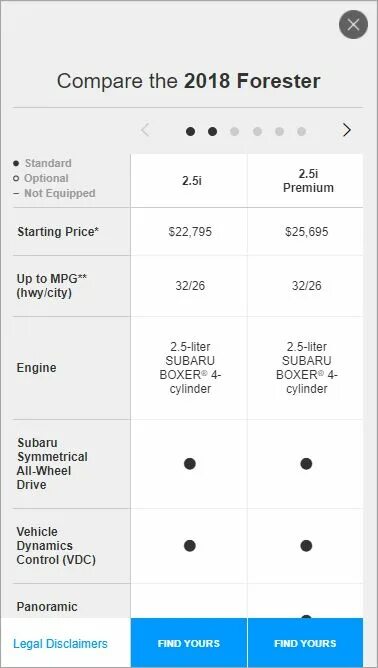Click the 2.5i Premium VDC standard dot
378x668 pixels.
306,546
